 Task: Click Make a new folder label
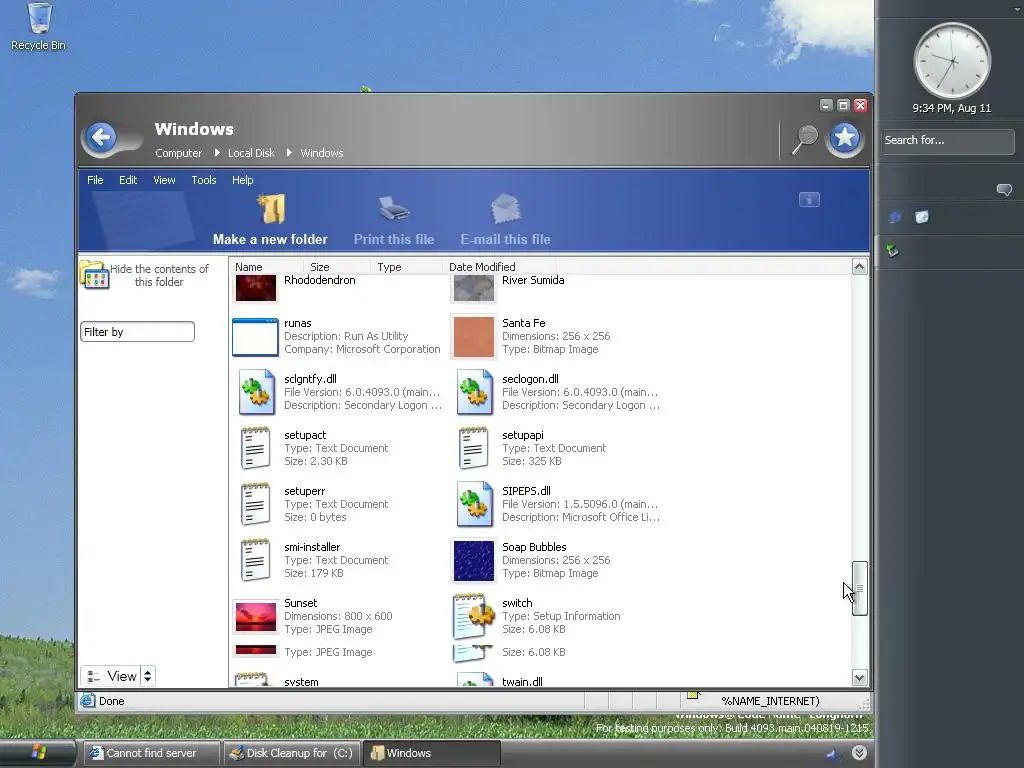[x=270, y=240]
